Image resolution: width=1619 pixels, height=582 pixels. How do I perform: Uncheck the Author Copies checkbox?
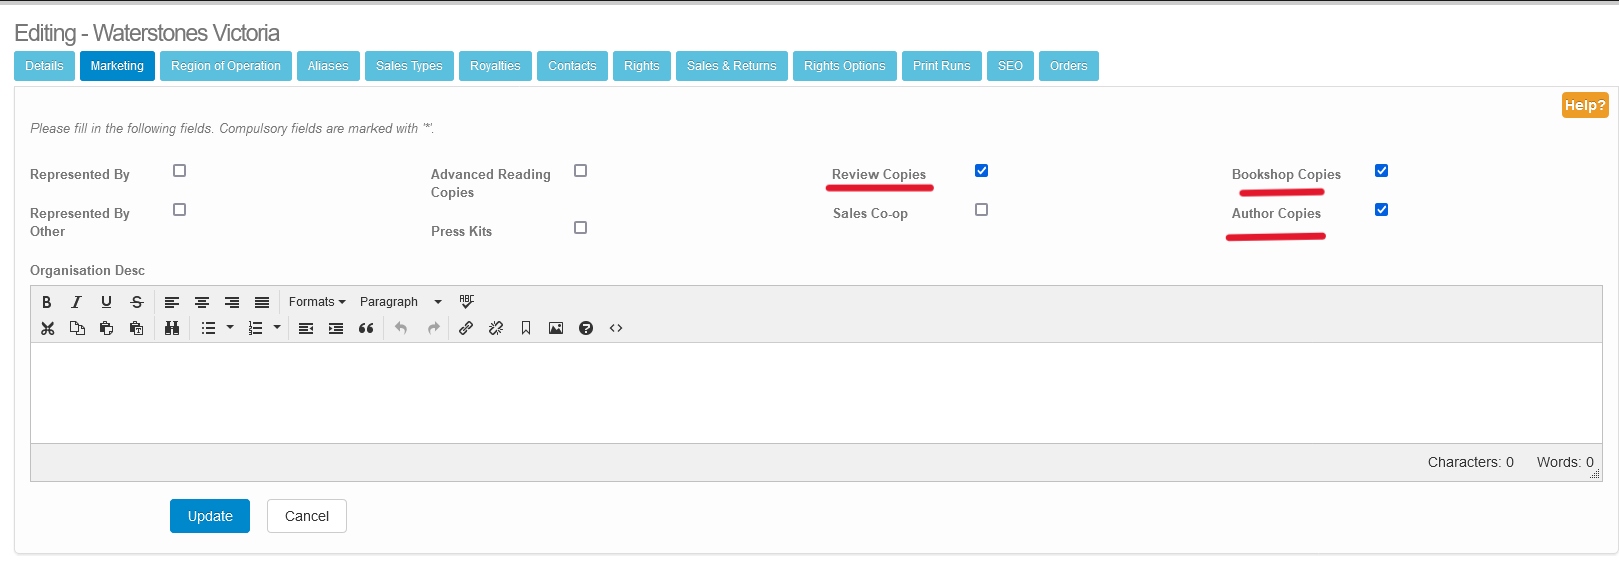(1381, 210)
